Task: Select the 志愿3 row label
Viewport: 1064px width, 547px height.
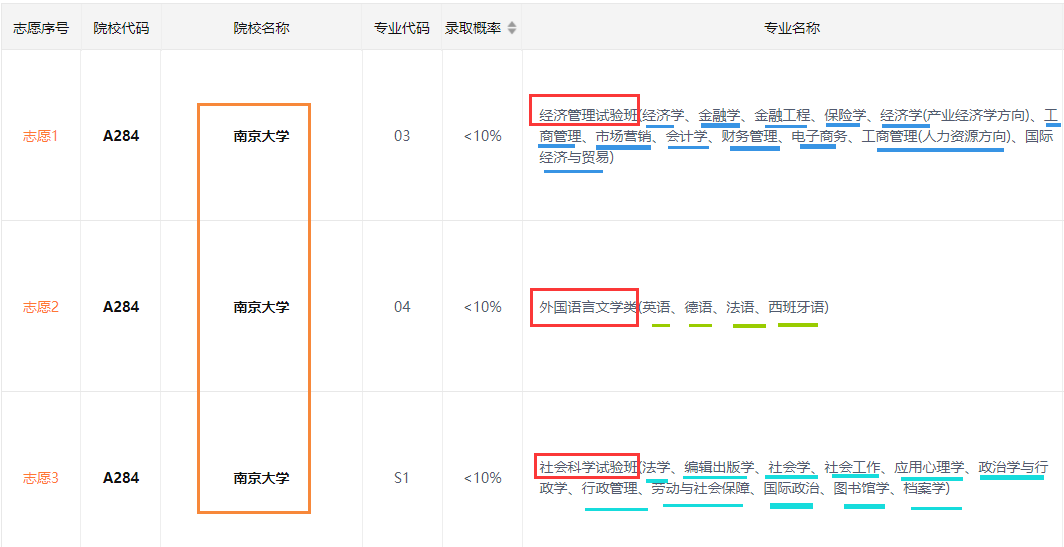Action: coord(41,478)
